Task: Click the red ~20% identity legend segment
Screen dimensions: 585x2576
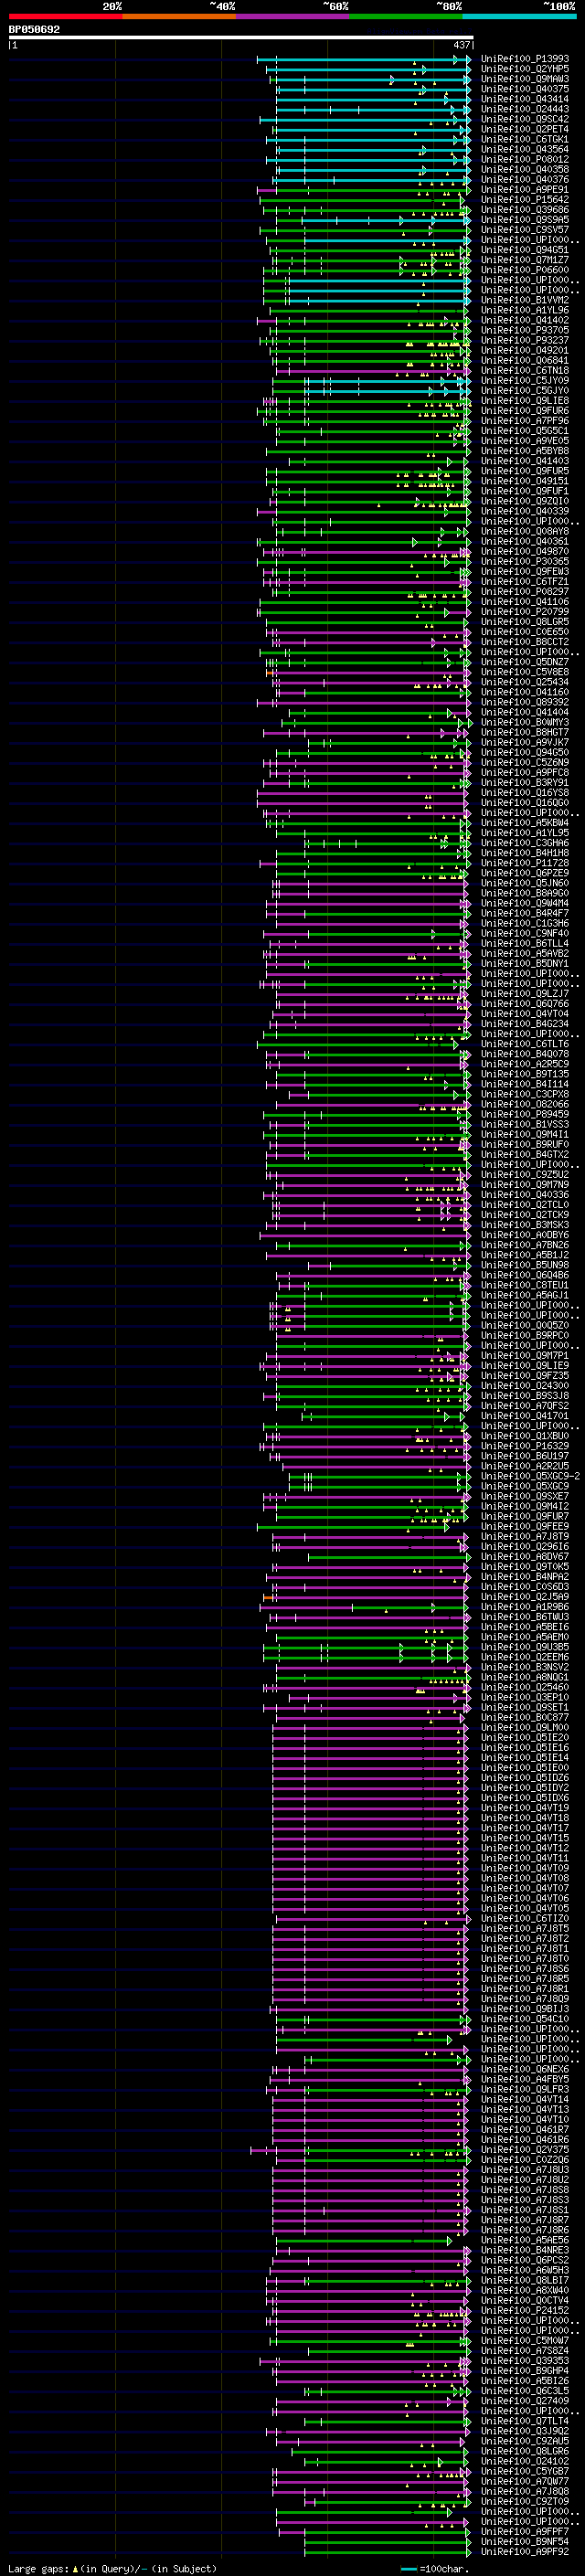Action: (x=65, y=16)
